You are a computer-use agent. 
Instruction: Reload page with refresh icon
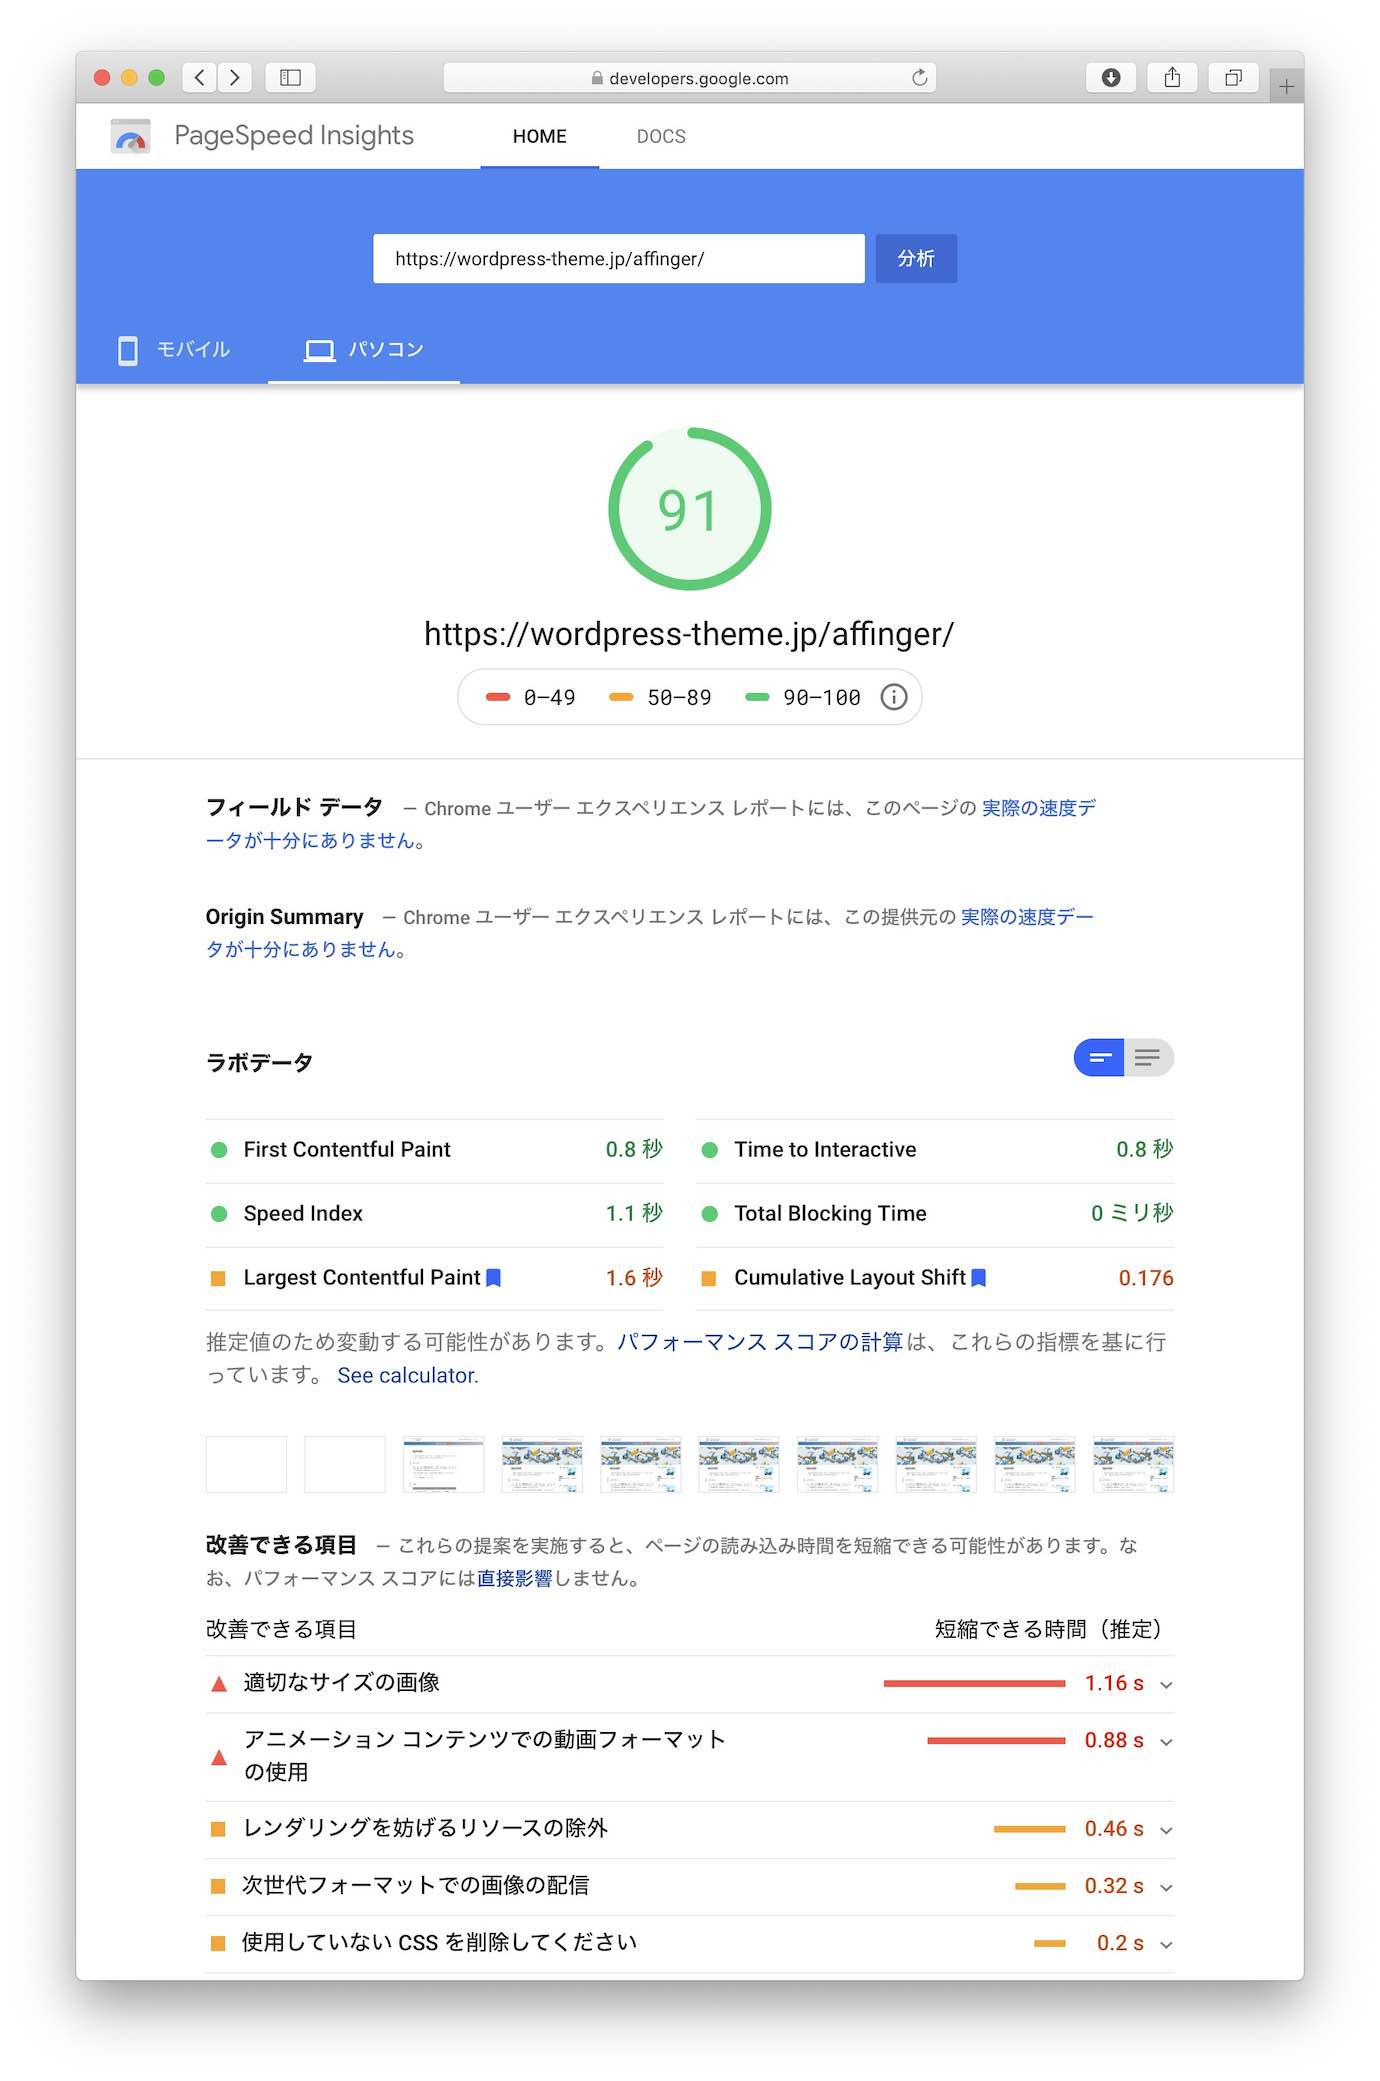(919, 78)
